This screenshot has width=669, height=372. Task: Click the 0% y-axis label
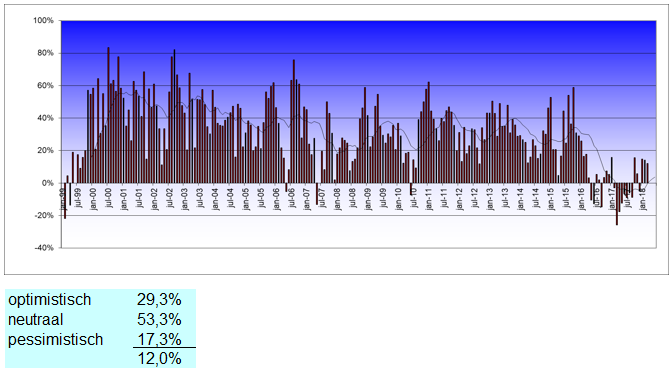click(47, 183)
